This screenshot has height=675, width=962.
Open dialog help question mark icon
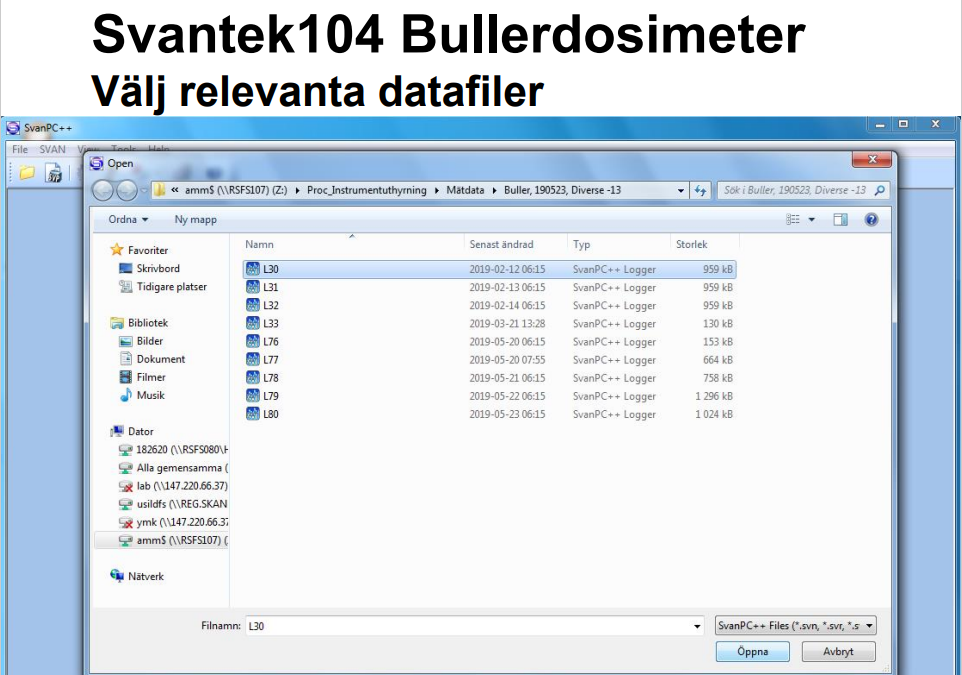[x=871, y=220]
